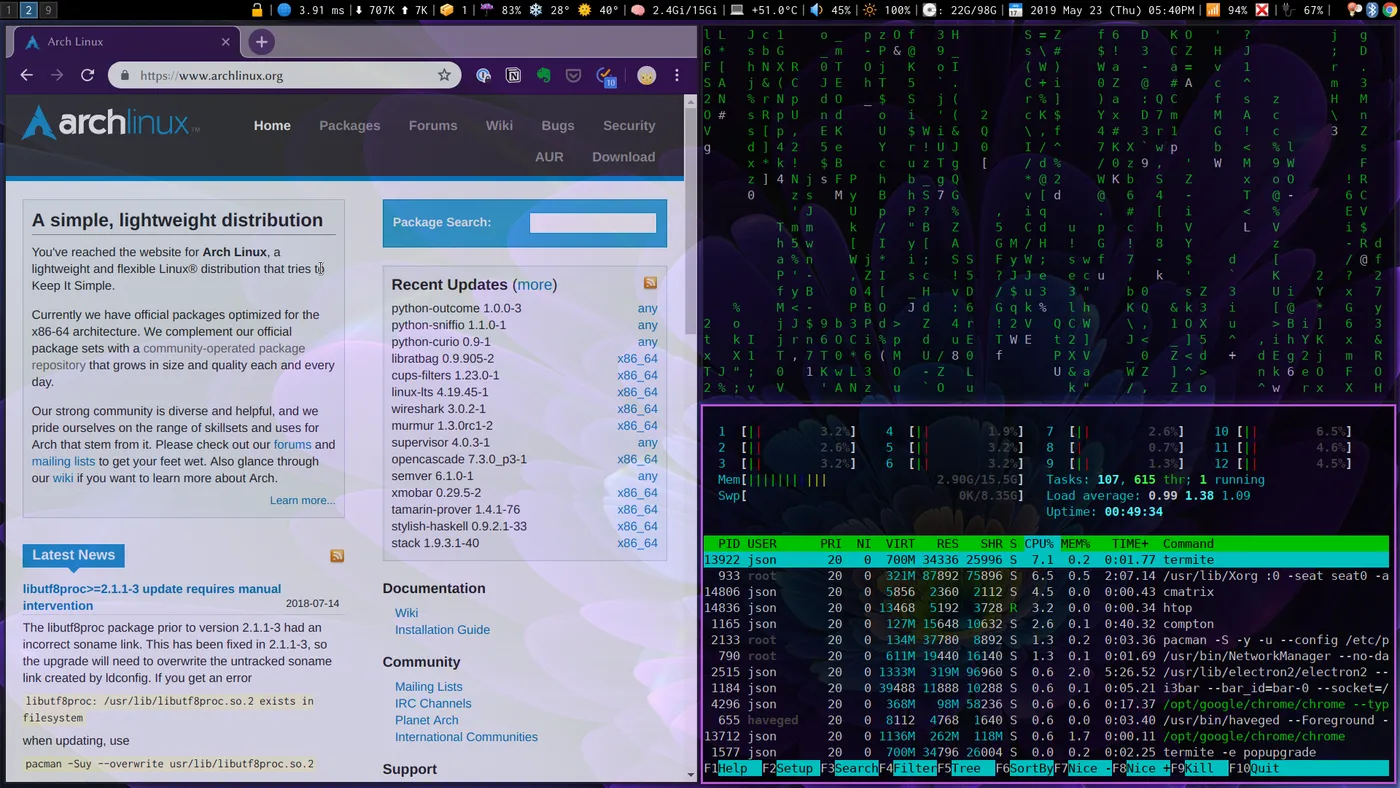Screen dimensions: 1400x788
Task: Switch to workspace 9 in the bar
Action: tap(47, 10)
